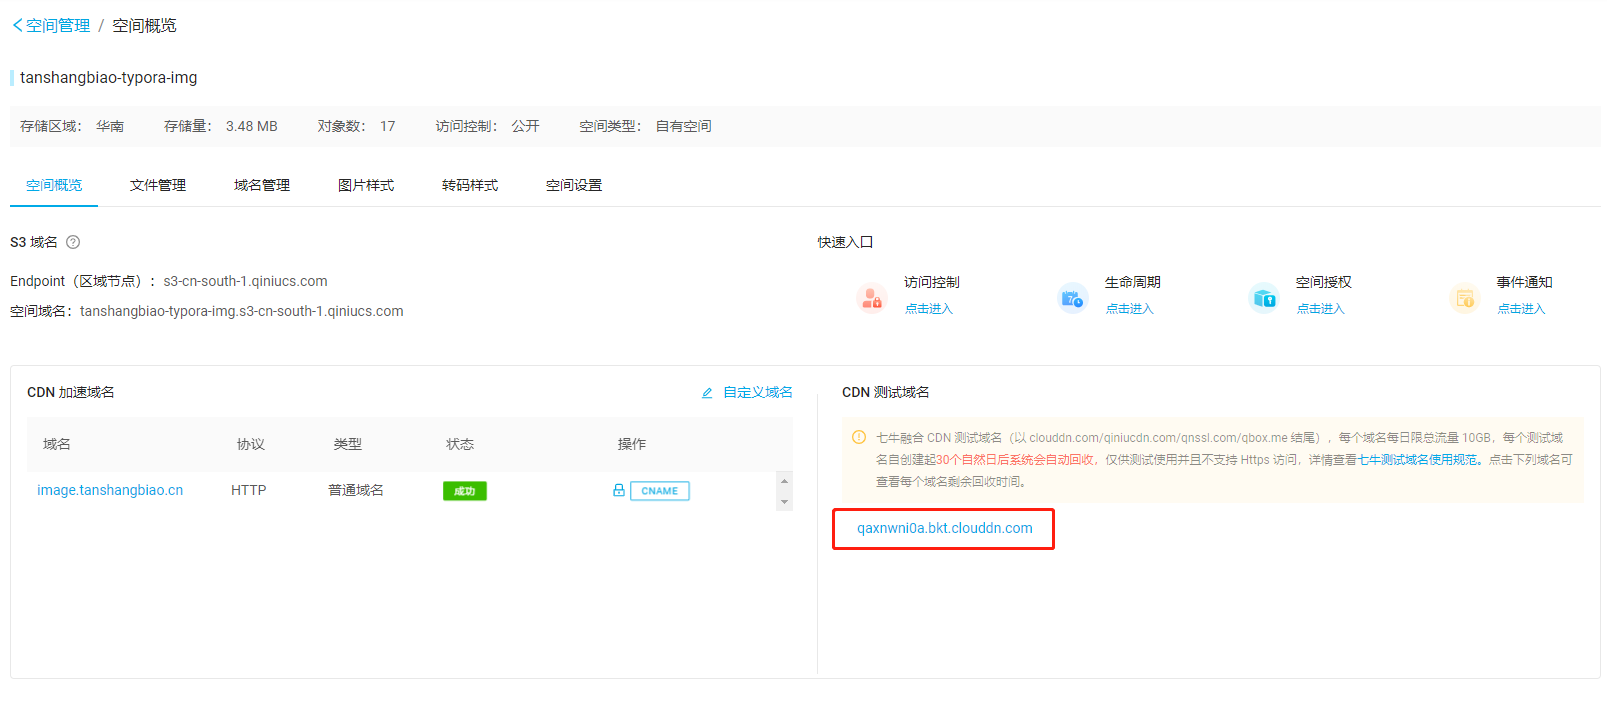Click the 公开 access control value
1607x705 pixels.
click(526, 126)
